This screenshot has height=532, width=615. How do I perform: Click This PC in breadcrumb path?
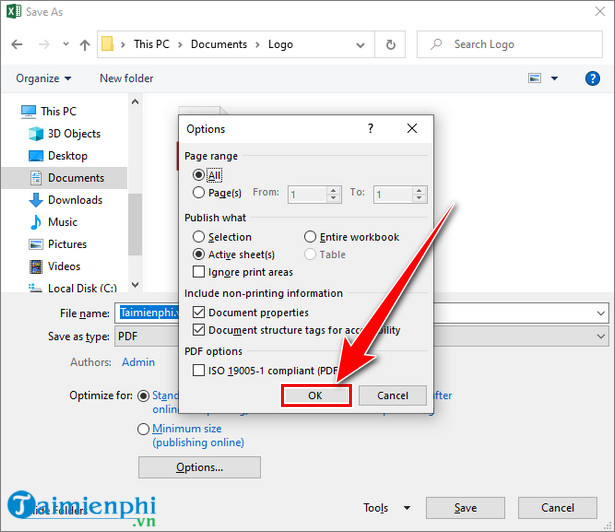(152, 44)
